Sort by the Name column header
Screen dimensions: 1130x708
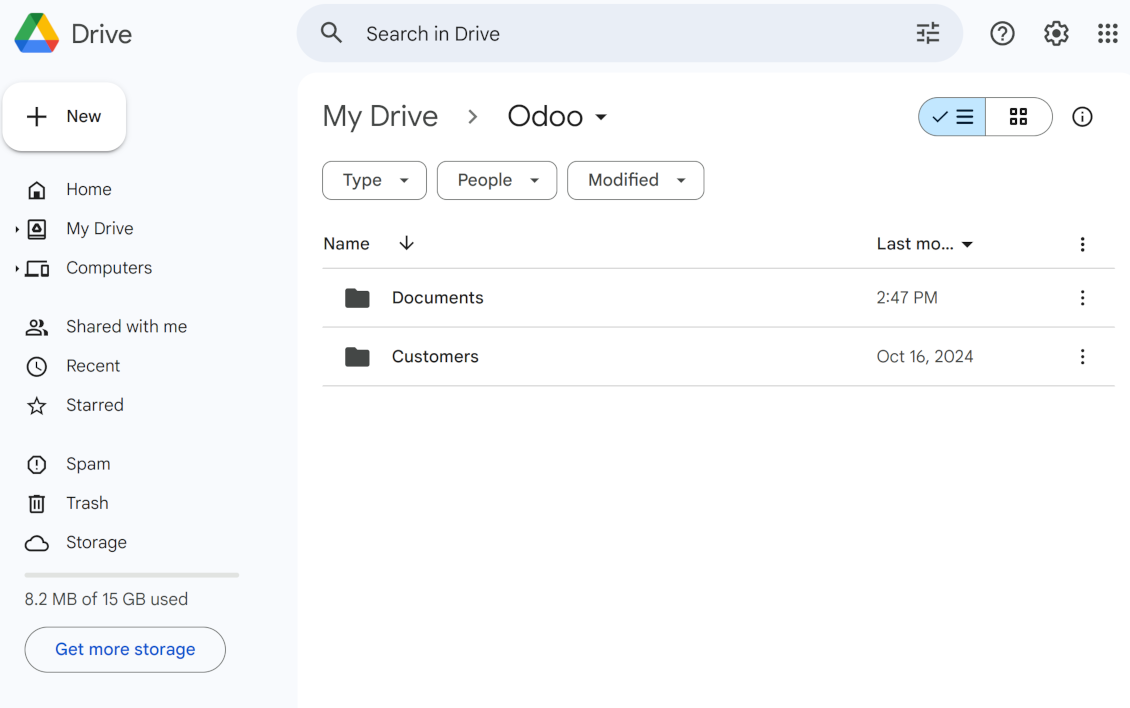347,244
